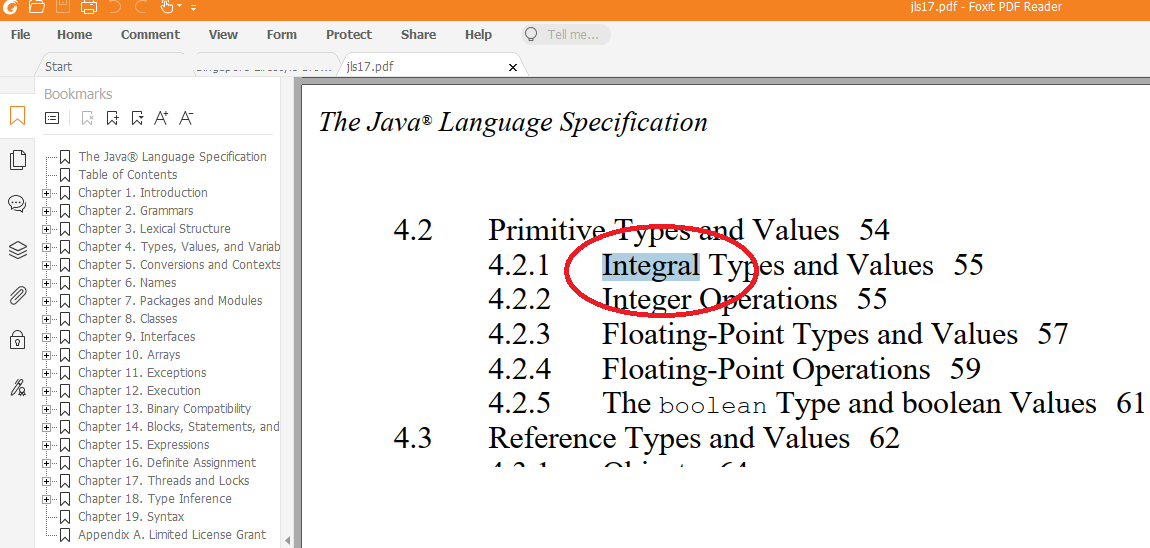Select Chapter 13. Binary Compatibility bookmark
1150x548 pixels.
coord(164,409)
